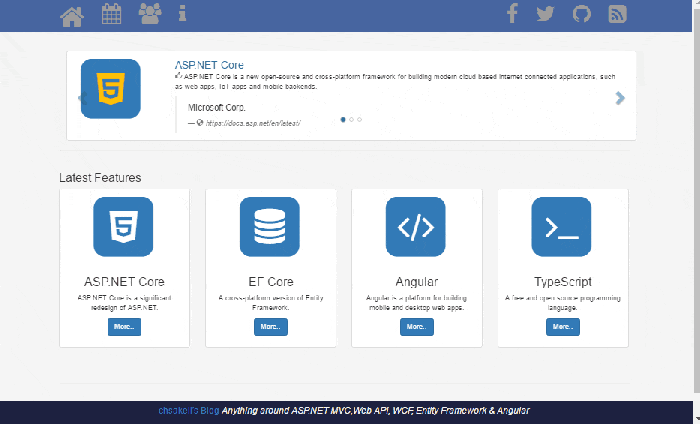Screen dimensions: 700x424
Task: Click the TypeScript card heading
Action: tap(562, 282)
